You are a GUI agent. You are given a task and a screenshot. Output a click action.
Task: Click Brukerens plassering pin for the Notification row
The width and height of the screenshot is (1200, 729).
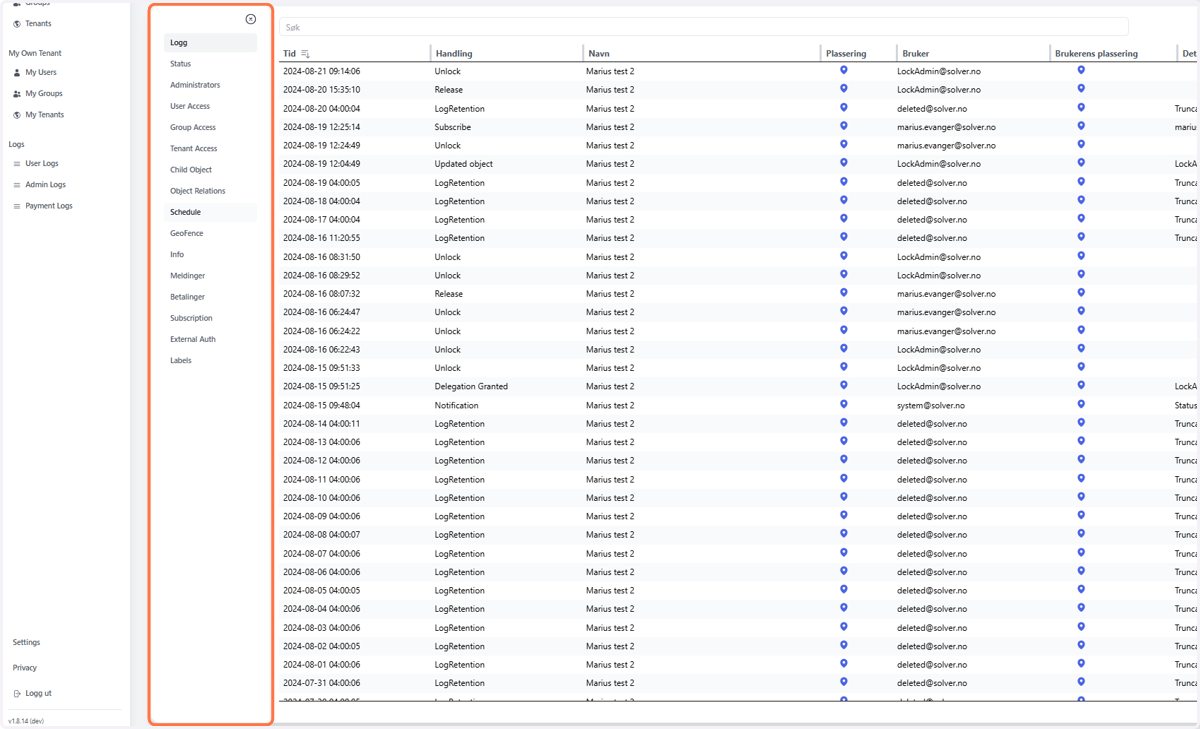[x=1081, y=405]
